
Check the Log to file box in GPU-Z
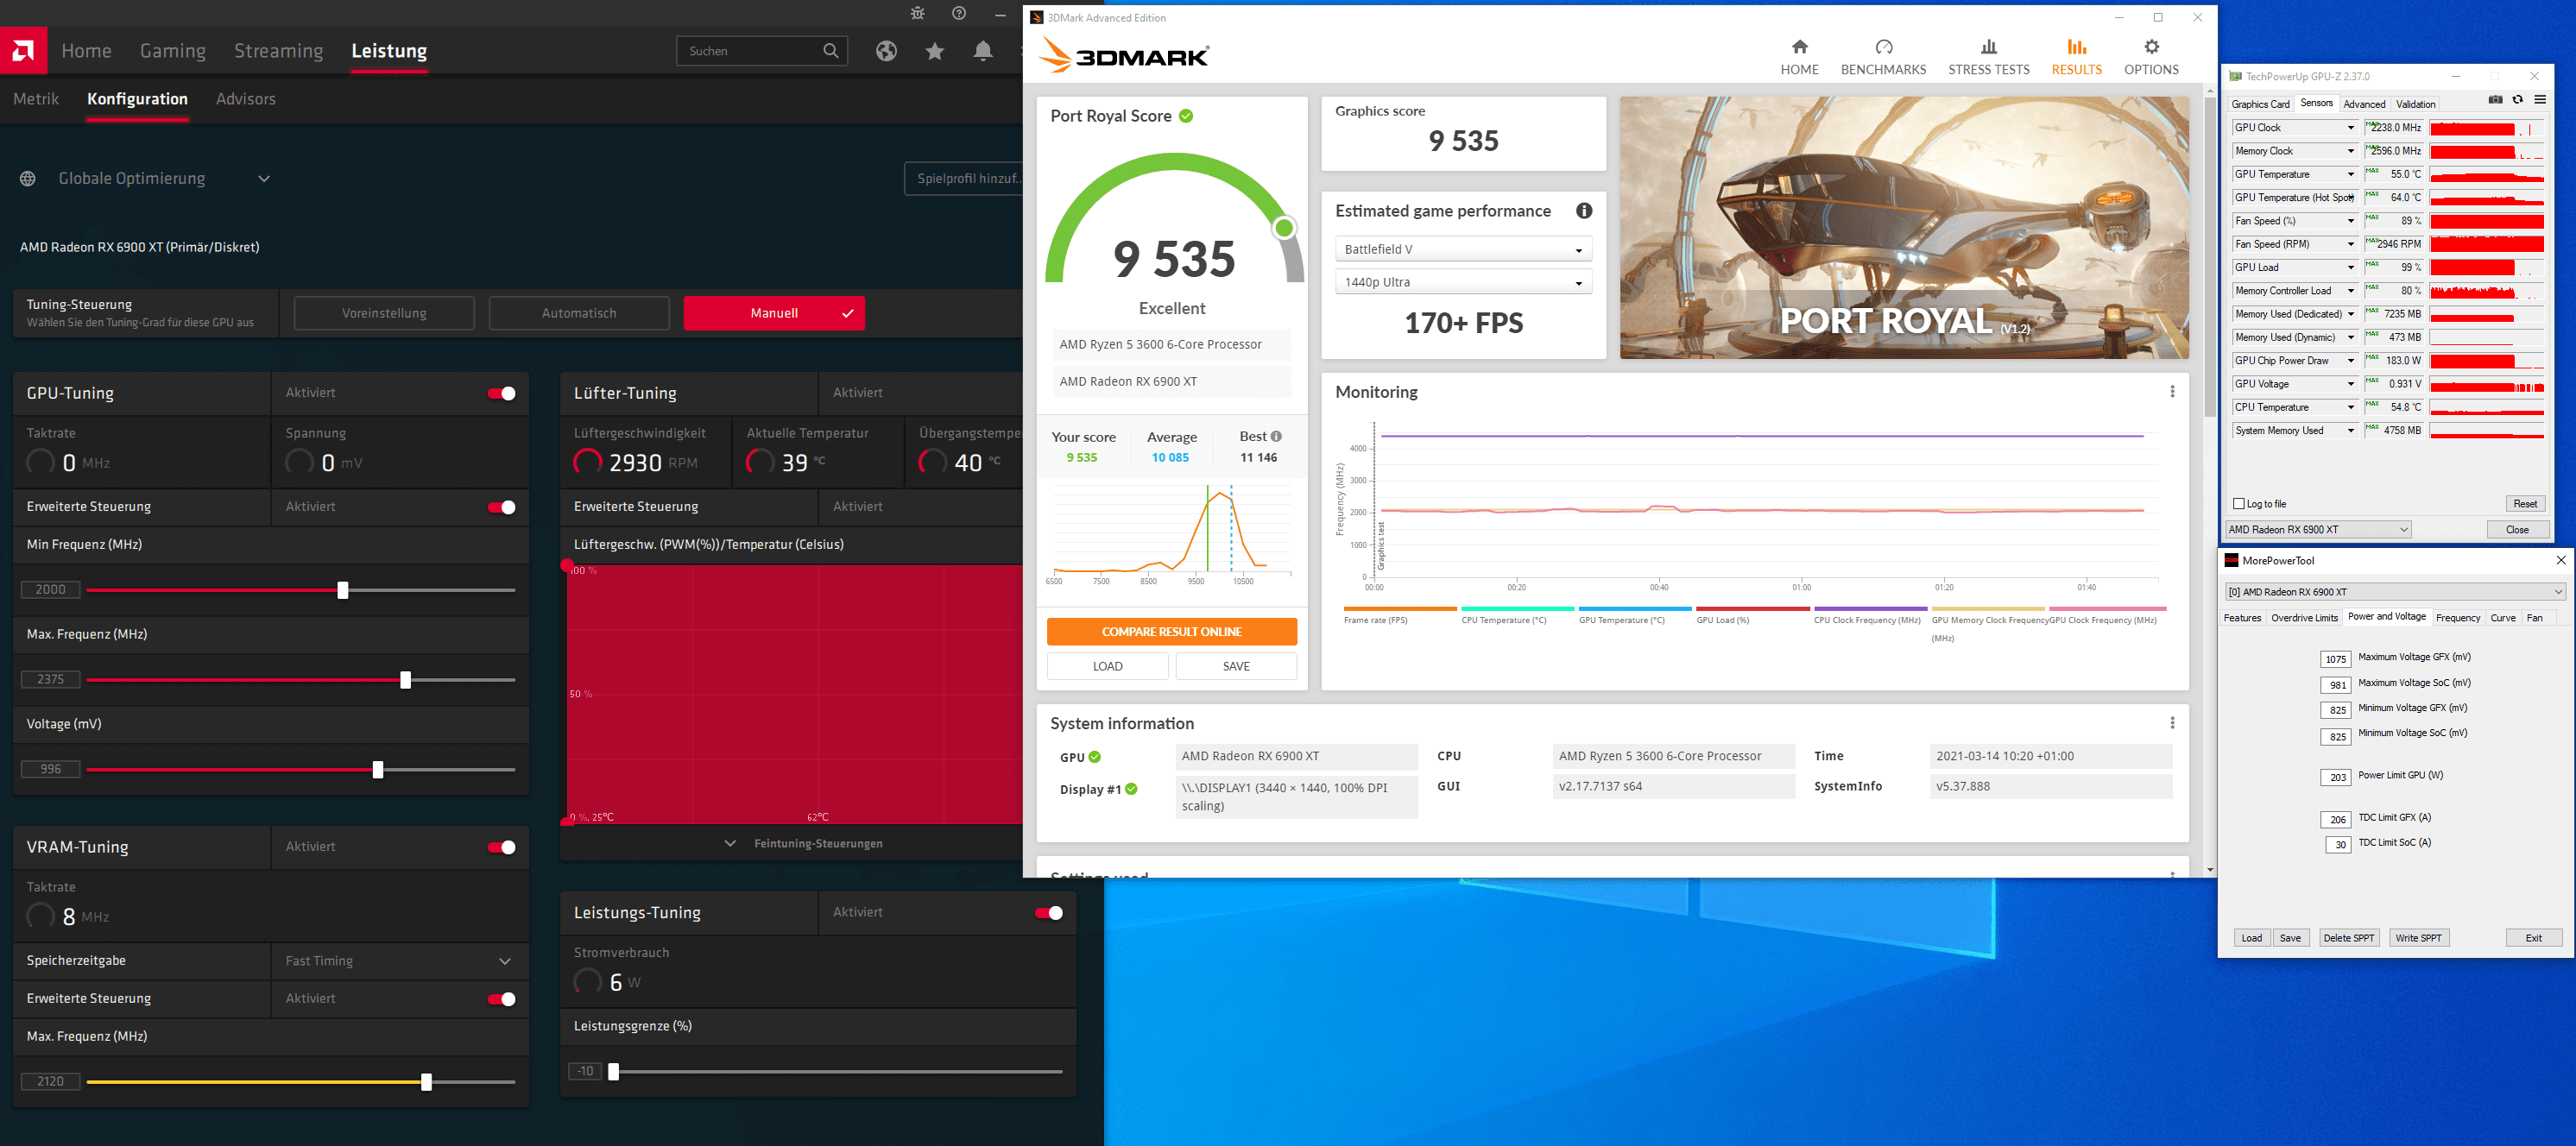pyautogui.click(x=2238, y=504)
